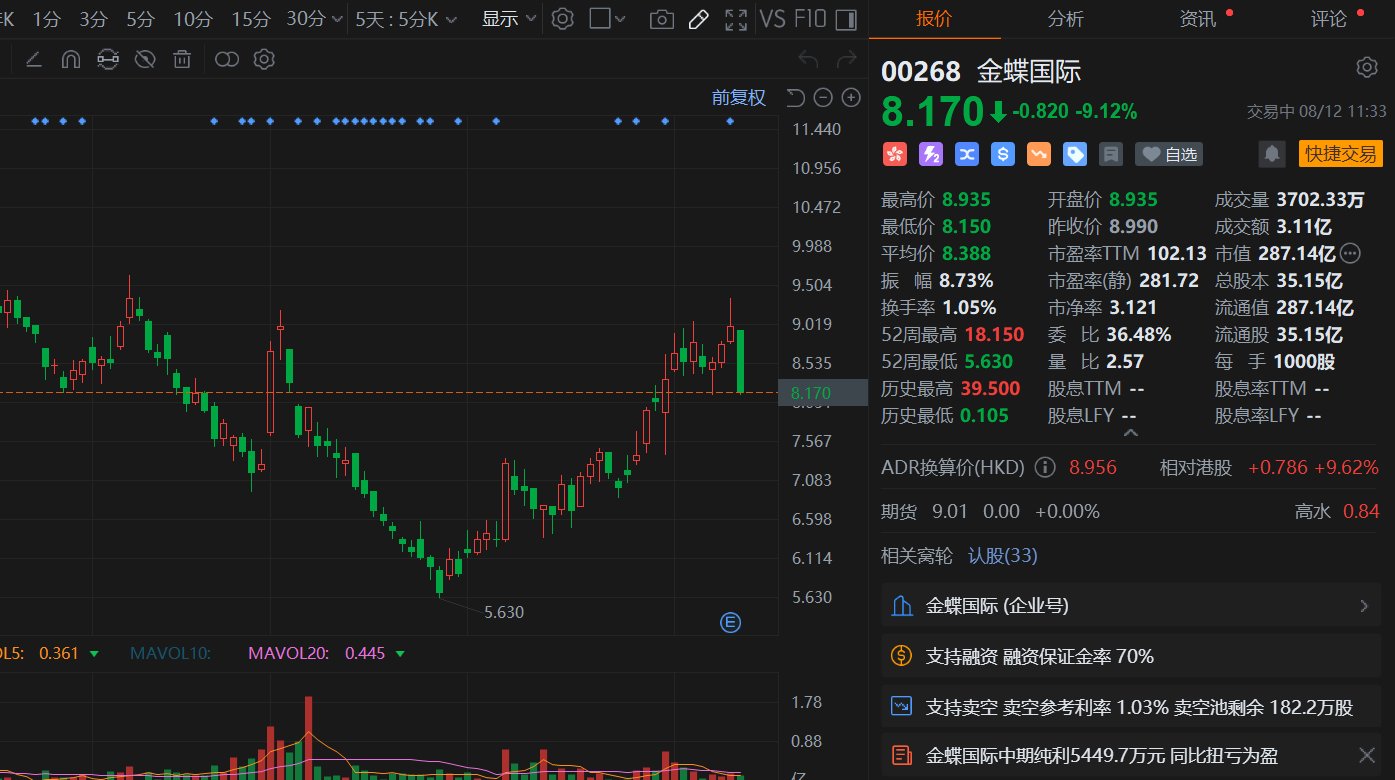1395x780 pixels.
Task: Open chart settings gear in top toolbar
Action: pyautogui.click(x=563, y=19)
